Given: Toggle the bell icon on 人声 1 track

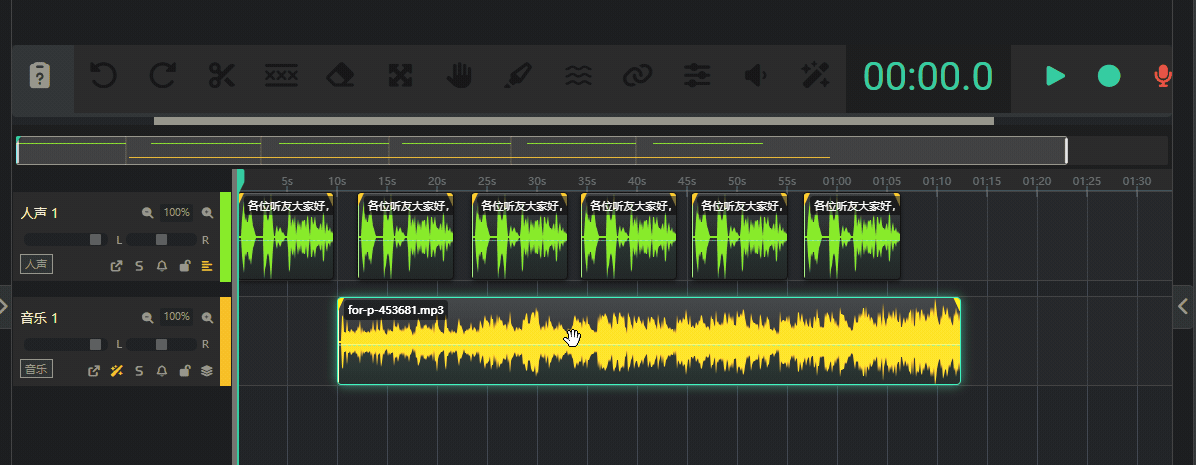Looking at the screenshot, I should [x=161, y=266].
